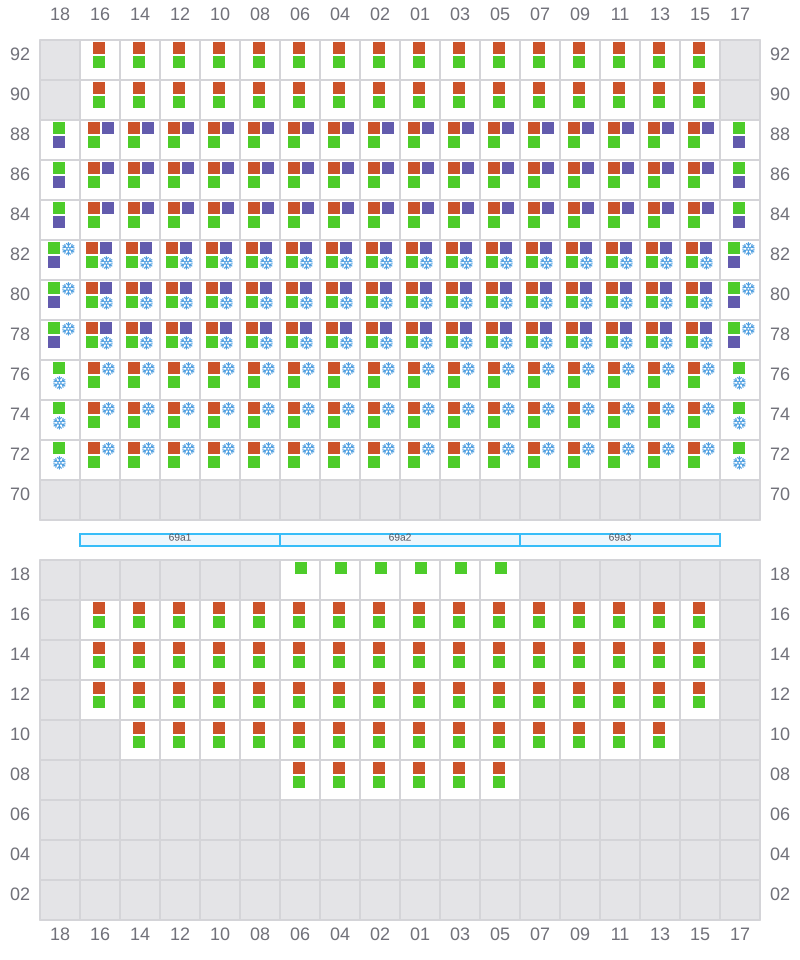Click the empty grey cell at tier 92, row 18

coord(60,60)
